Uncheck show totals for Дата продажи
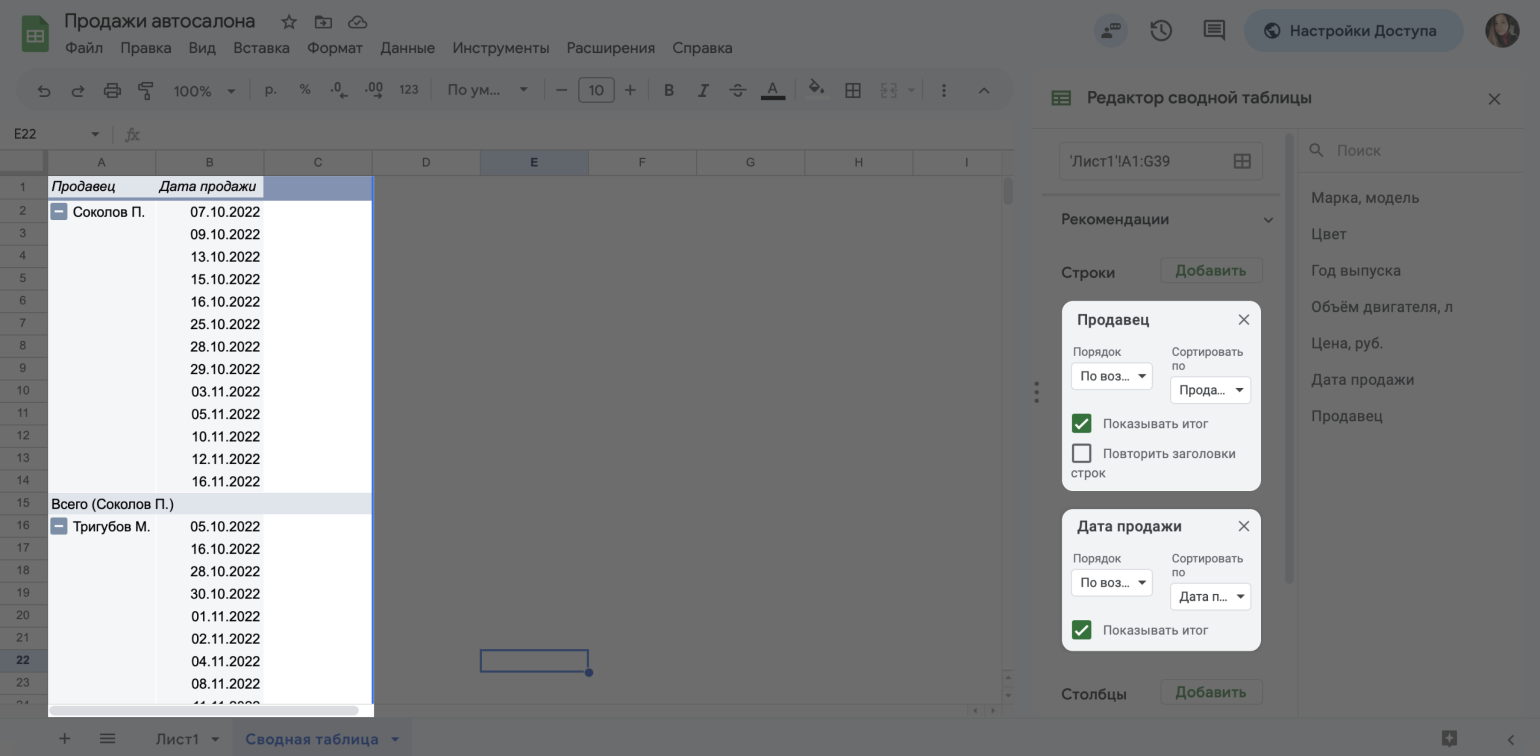 (1081, 630)
